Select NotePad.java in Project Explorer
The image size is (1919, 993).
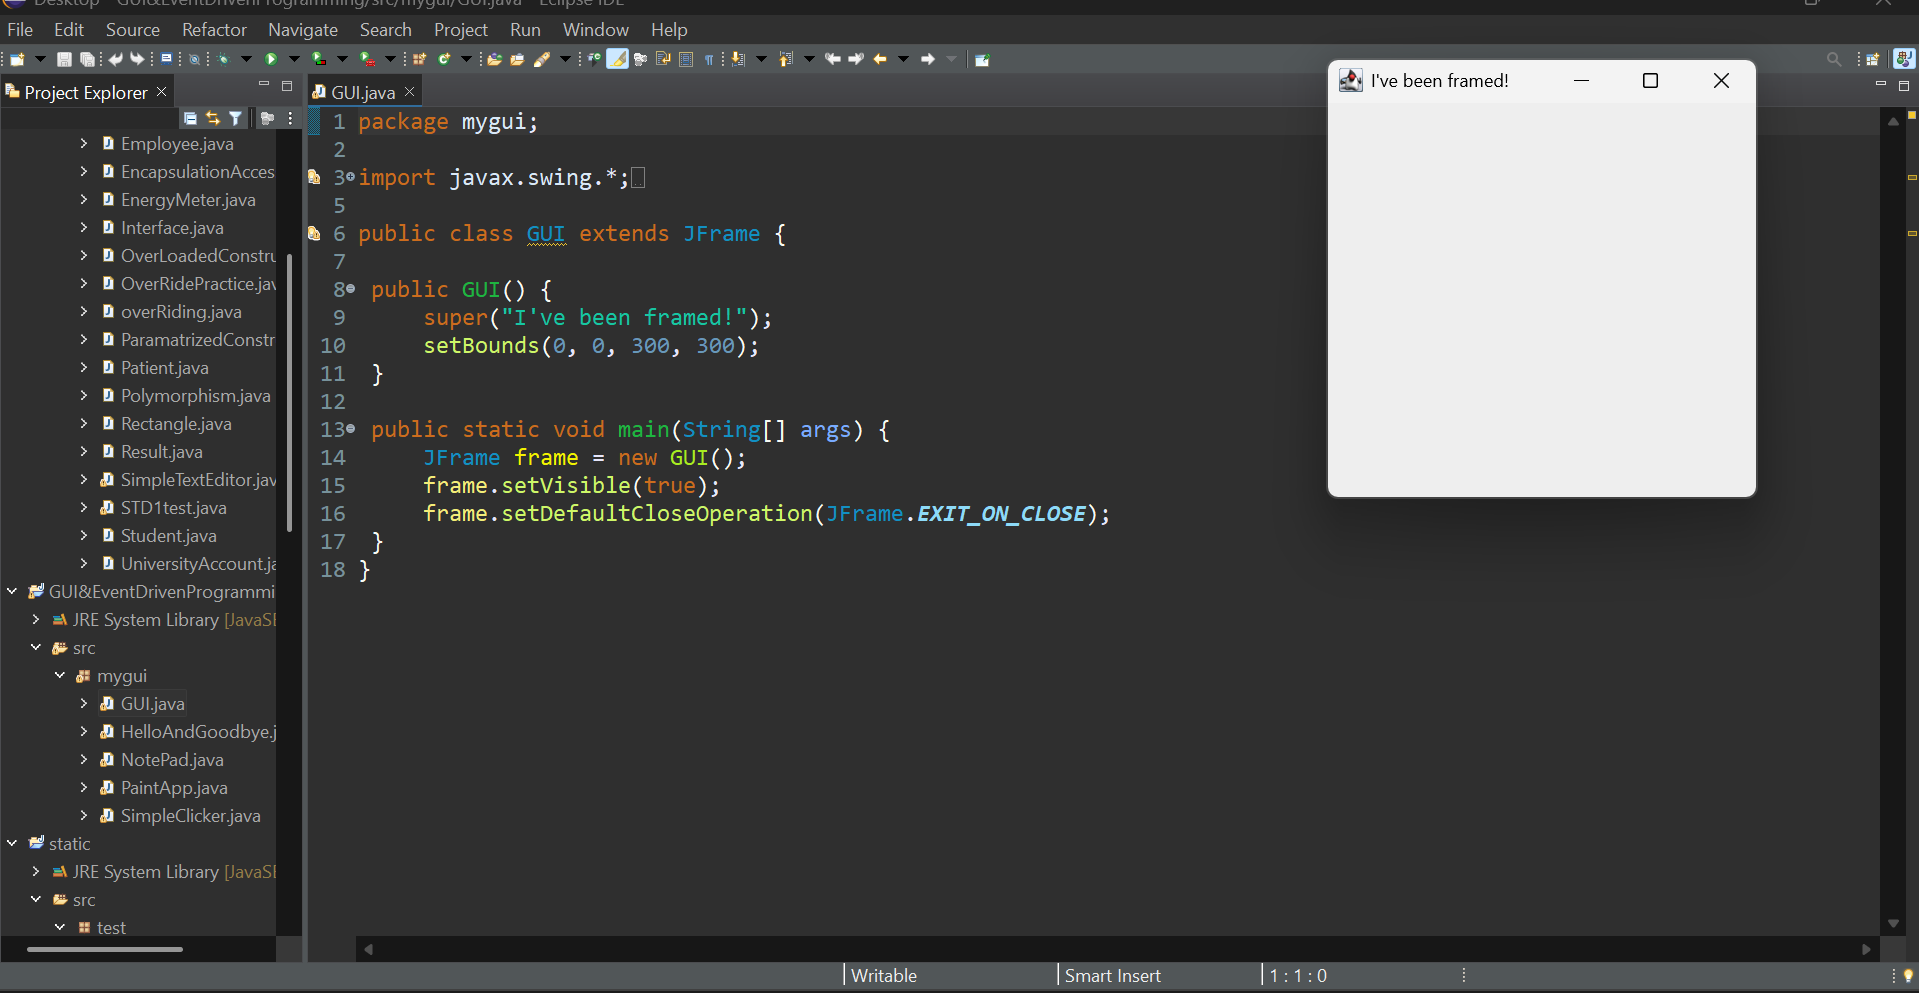(x=172, y=760)
